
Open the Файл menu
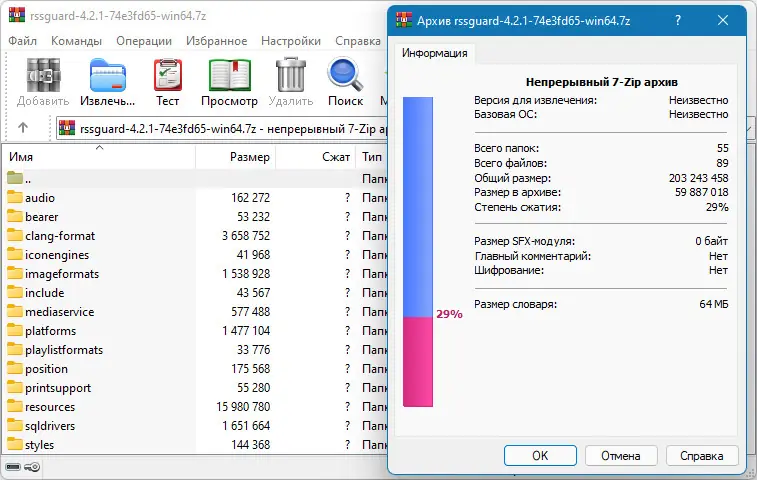23,41
